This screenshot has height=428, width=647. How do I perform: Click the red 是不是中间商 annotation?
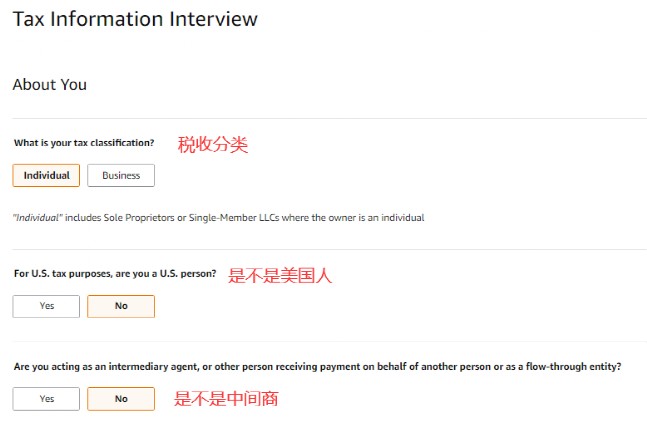click(226, 399)
